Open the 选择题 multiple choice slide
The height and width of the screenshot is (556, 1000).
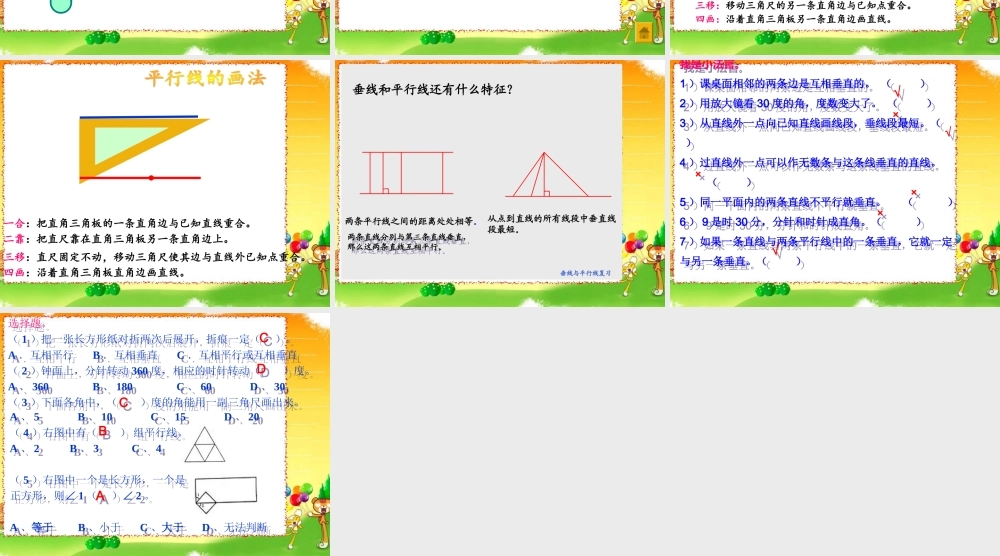(165, 434)
